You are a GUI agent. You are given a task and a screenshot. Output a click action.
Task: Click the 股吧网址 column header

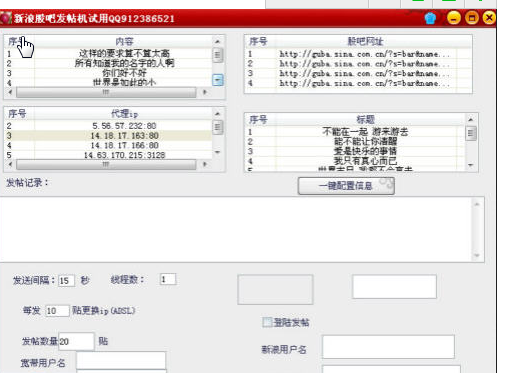pos(365,41)
